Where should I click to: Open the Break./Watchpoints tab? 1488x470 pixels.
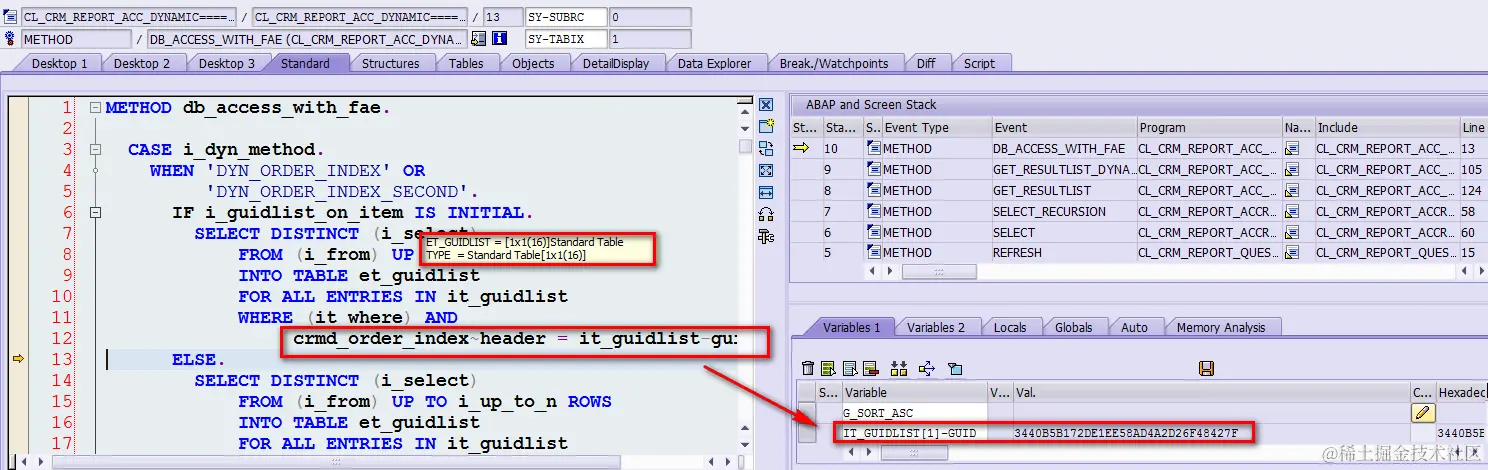click(834, 63)
